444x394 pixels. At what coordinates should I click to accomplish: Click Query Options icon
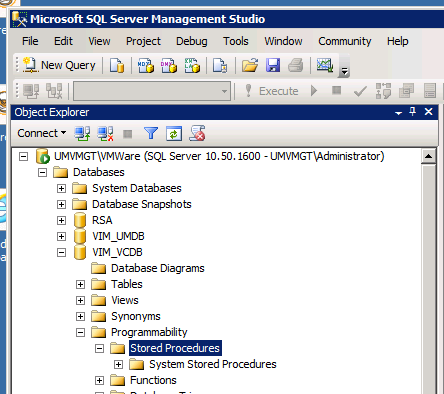[406, 91]
